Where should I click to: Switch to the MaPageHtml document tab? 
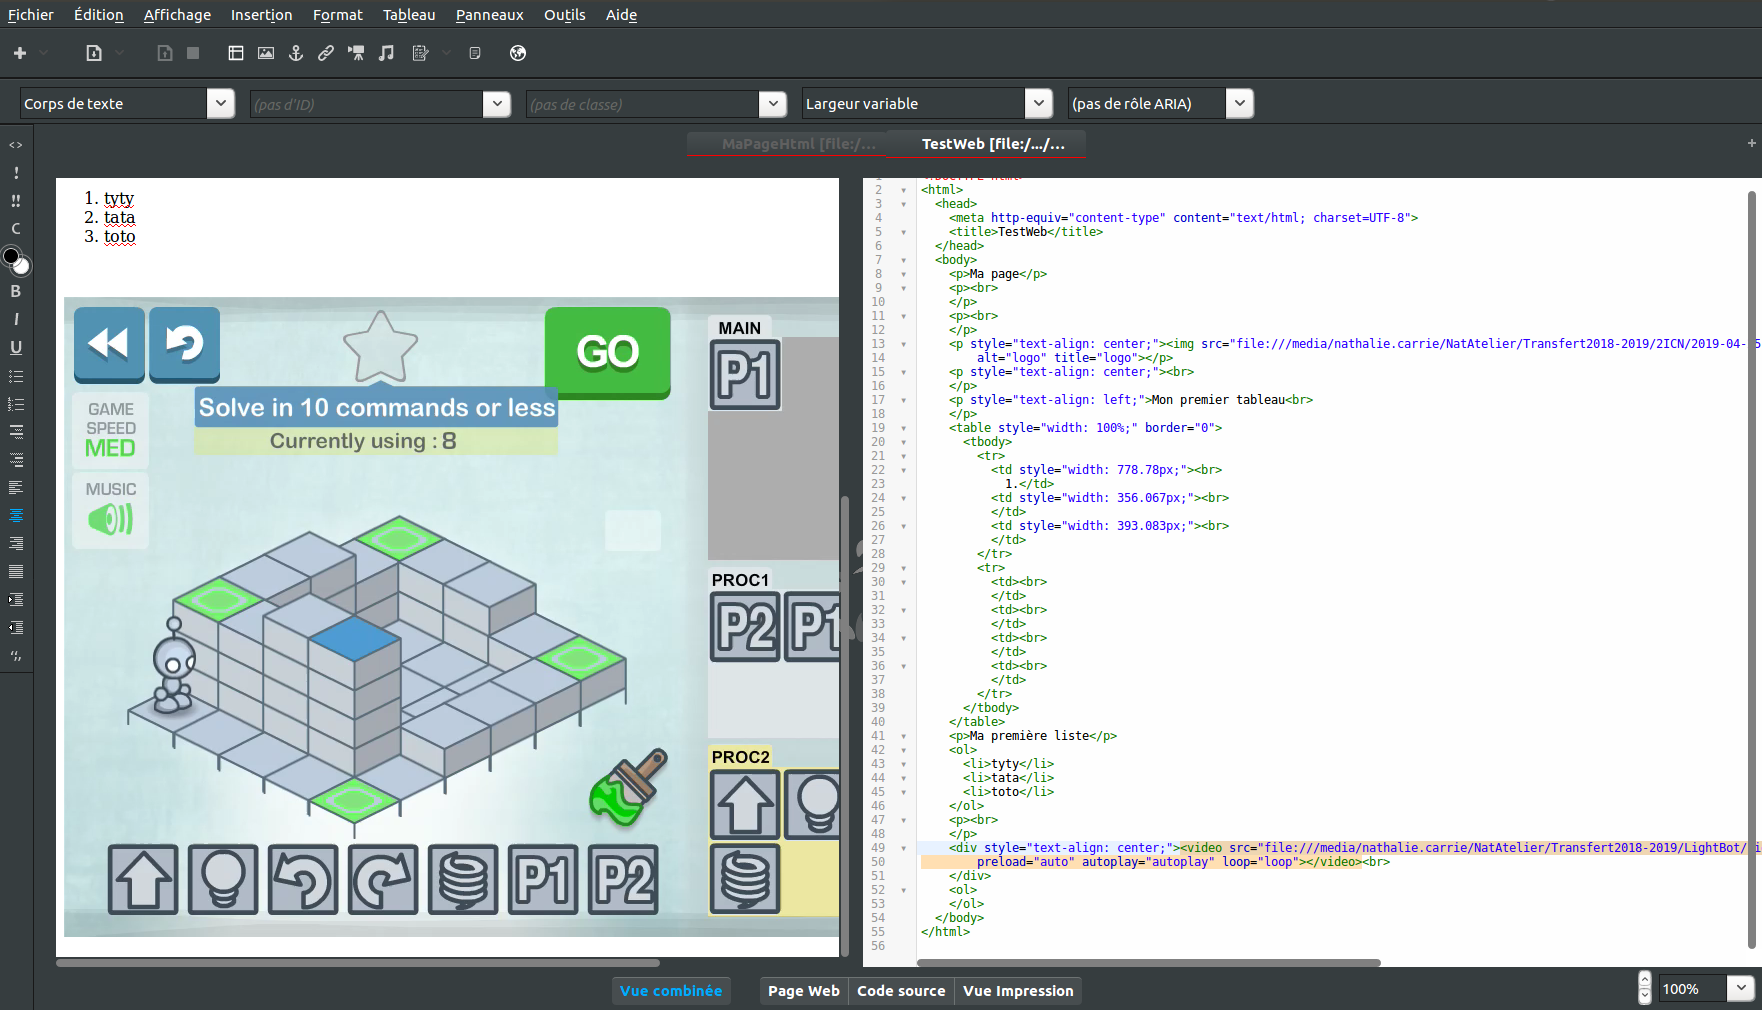[798, 144]
